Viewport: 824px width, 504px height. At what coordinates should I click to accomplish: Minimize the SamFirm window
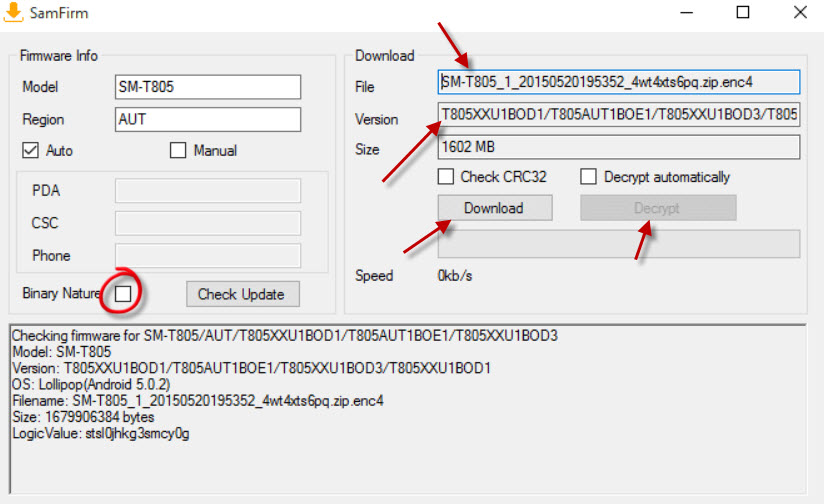pyautogui.click(x=687, y=12)
